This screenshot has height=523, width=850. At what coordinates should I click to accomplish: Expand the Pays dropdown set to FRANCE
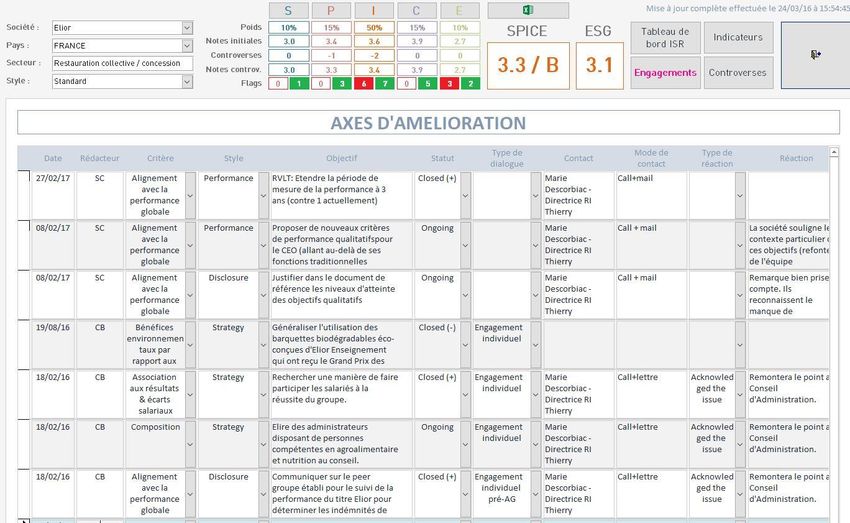(187, 46)
